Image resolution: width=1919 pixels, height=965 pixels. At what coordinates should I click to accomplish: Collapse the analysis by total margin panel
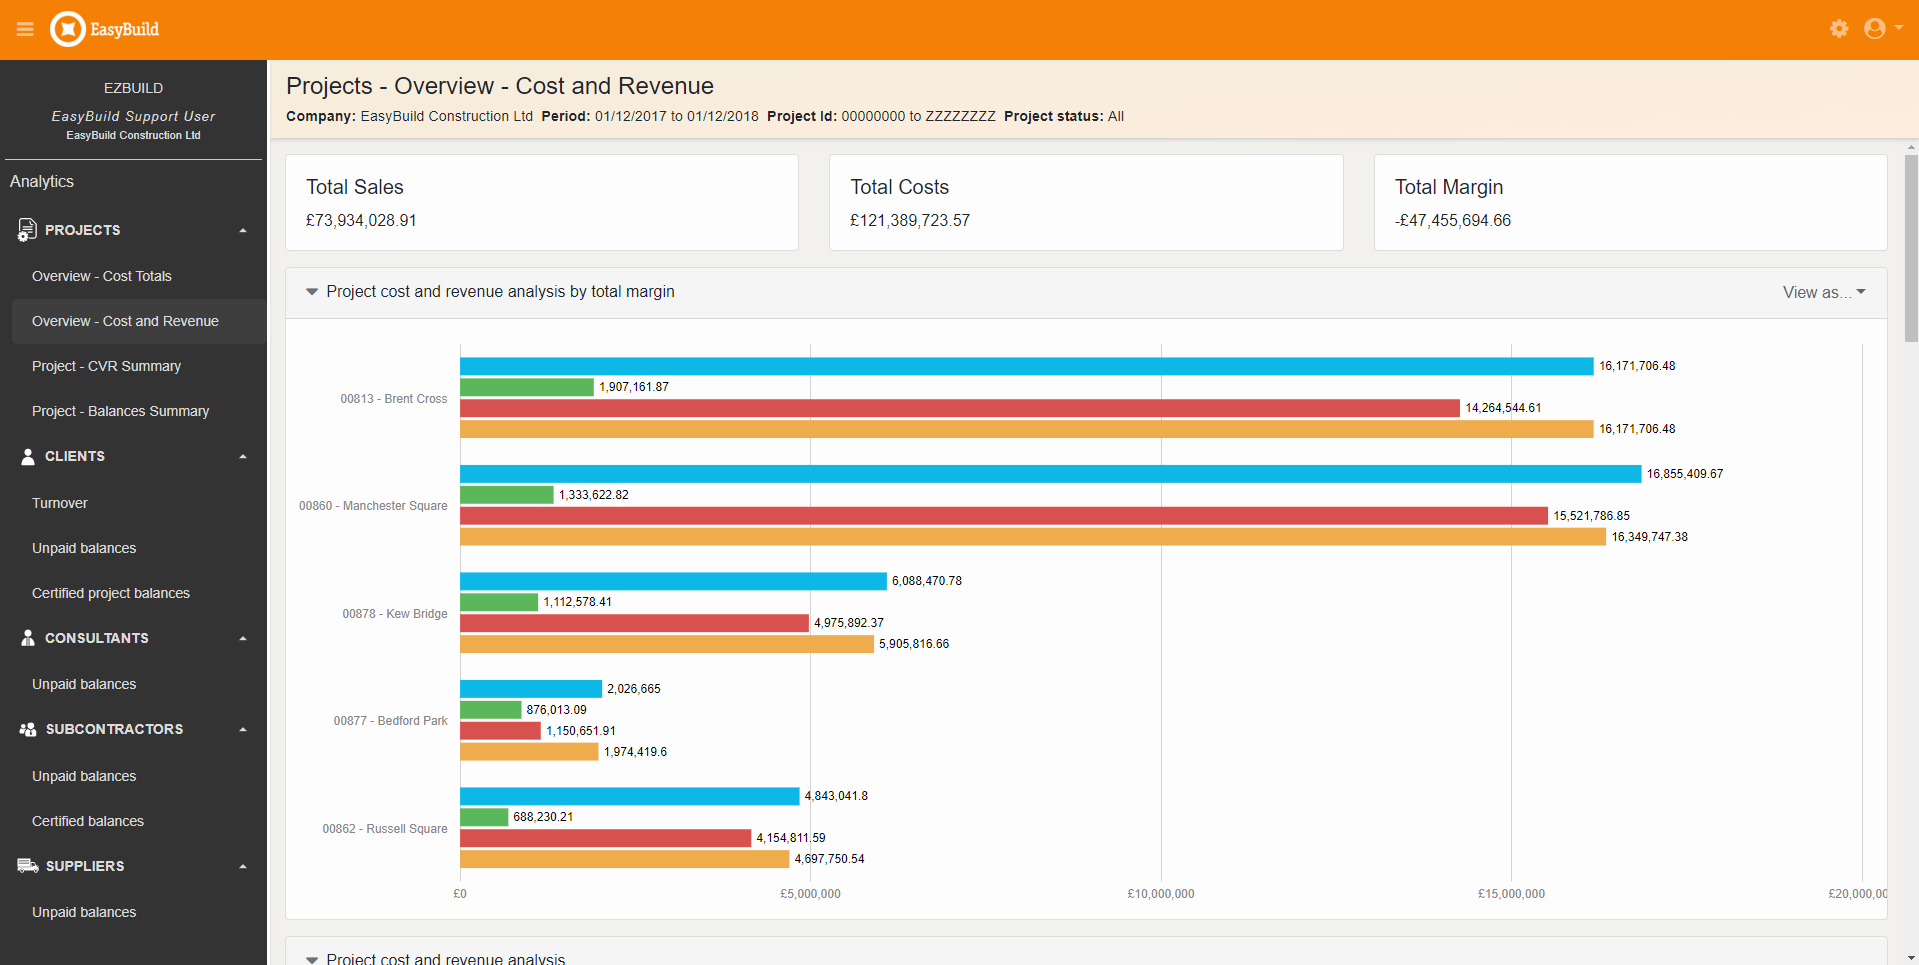click(x=312, y=292)
